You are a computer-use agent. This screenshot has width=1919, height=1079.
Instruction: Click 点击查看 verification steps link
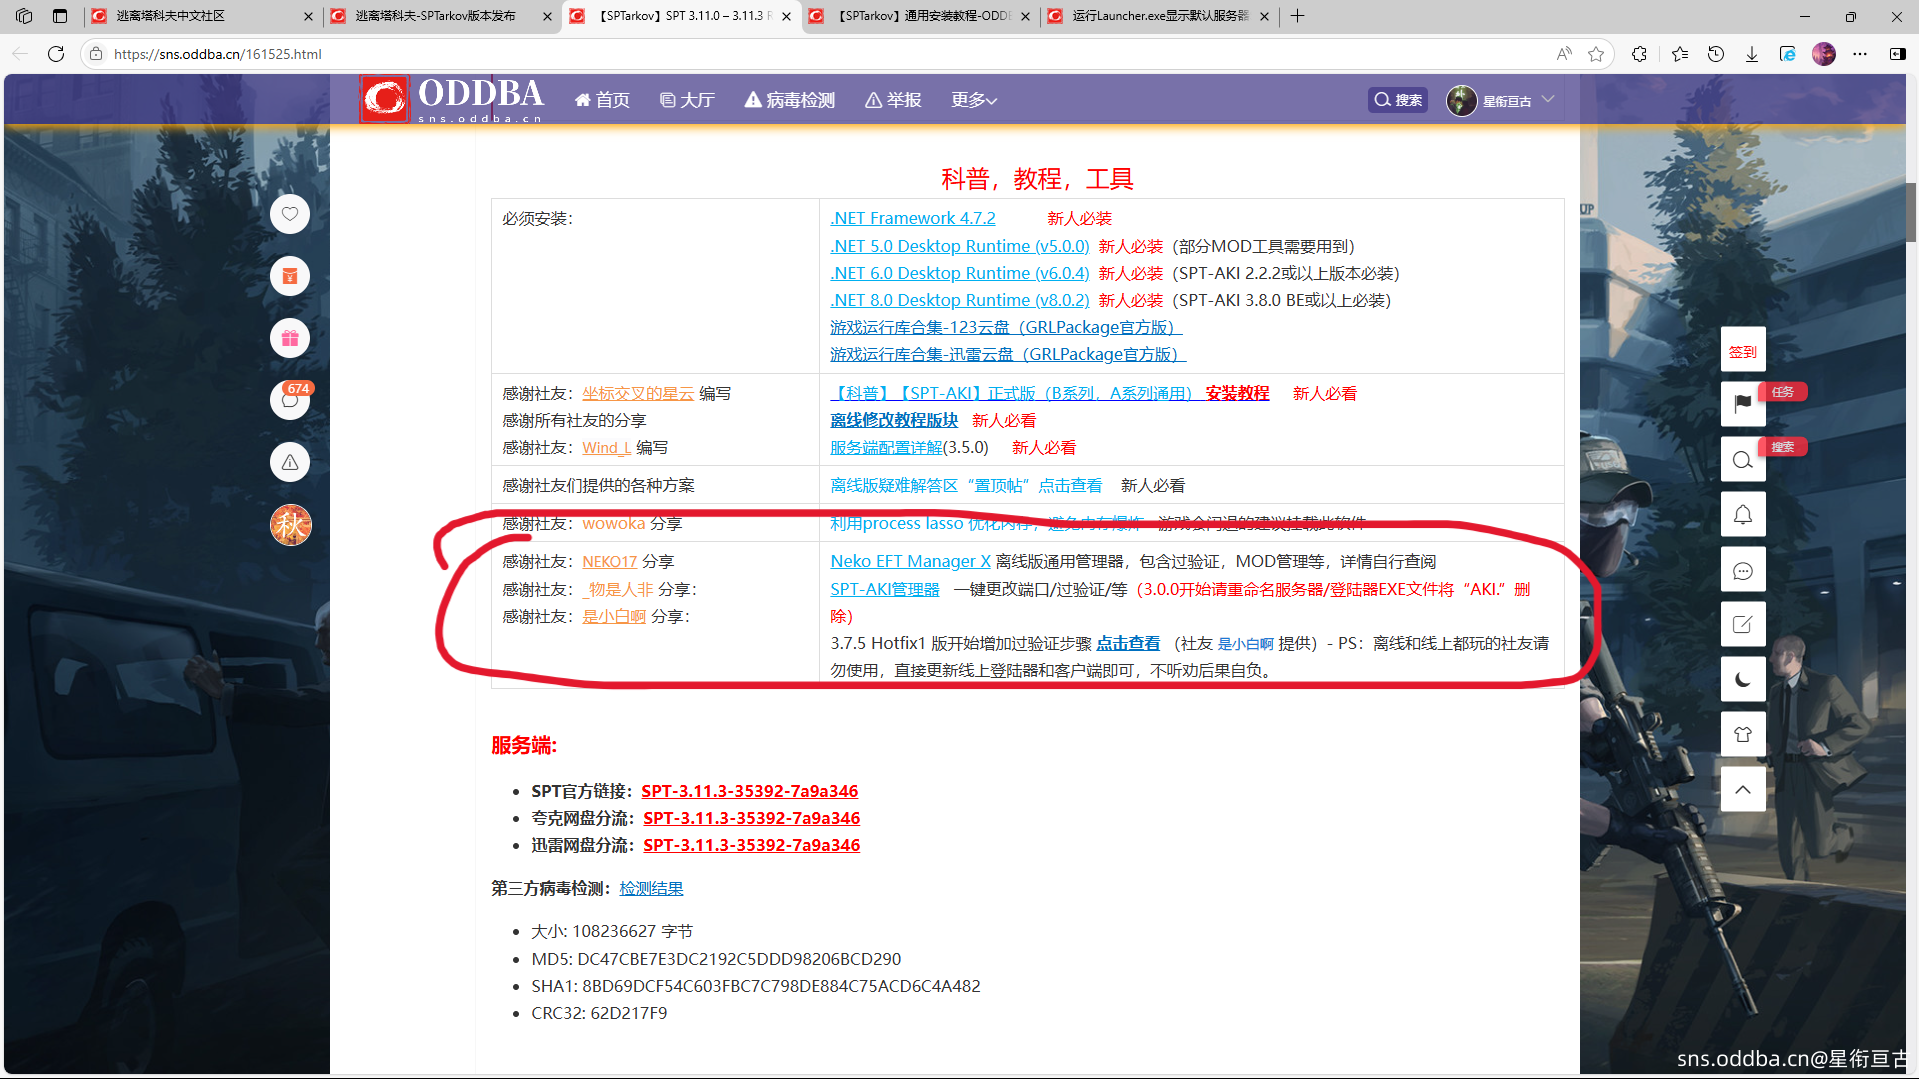pyautogui.click(x=1128, y=643)
